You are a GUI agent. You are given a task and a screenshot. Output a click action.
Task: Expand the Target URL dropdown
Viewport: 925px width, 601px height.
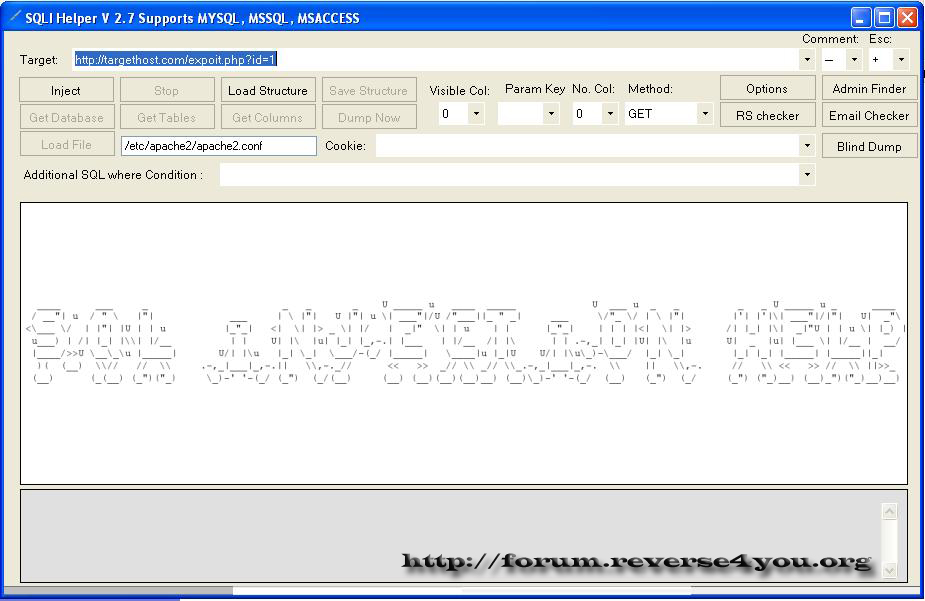806,60
